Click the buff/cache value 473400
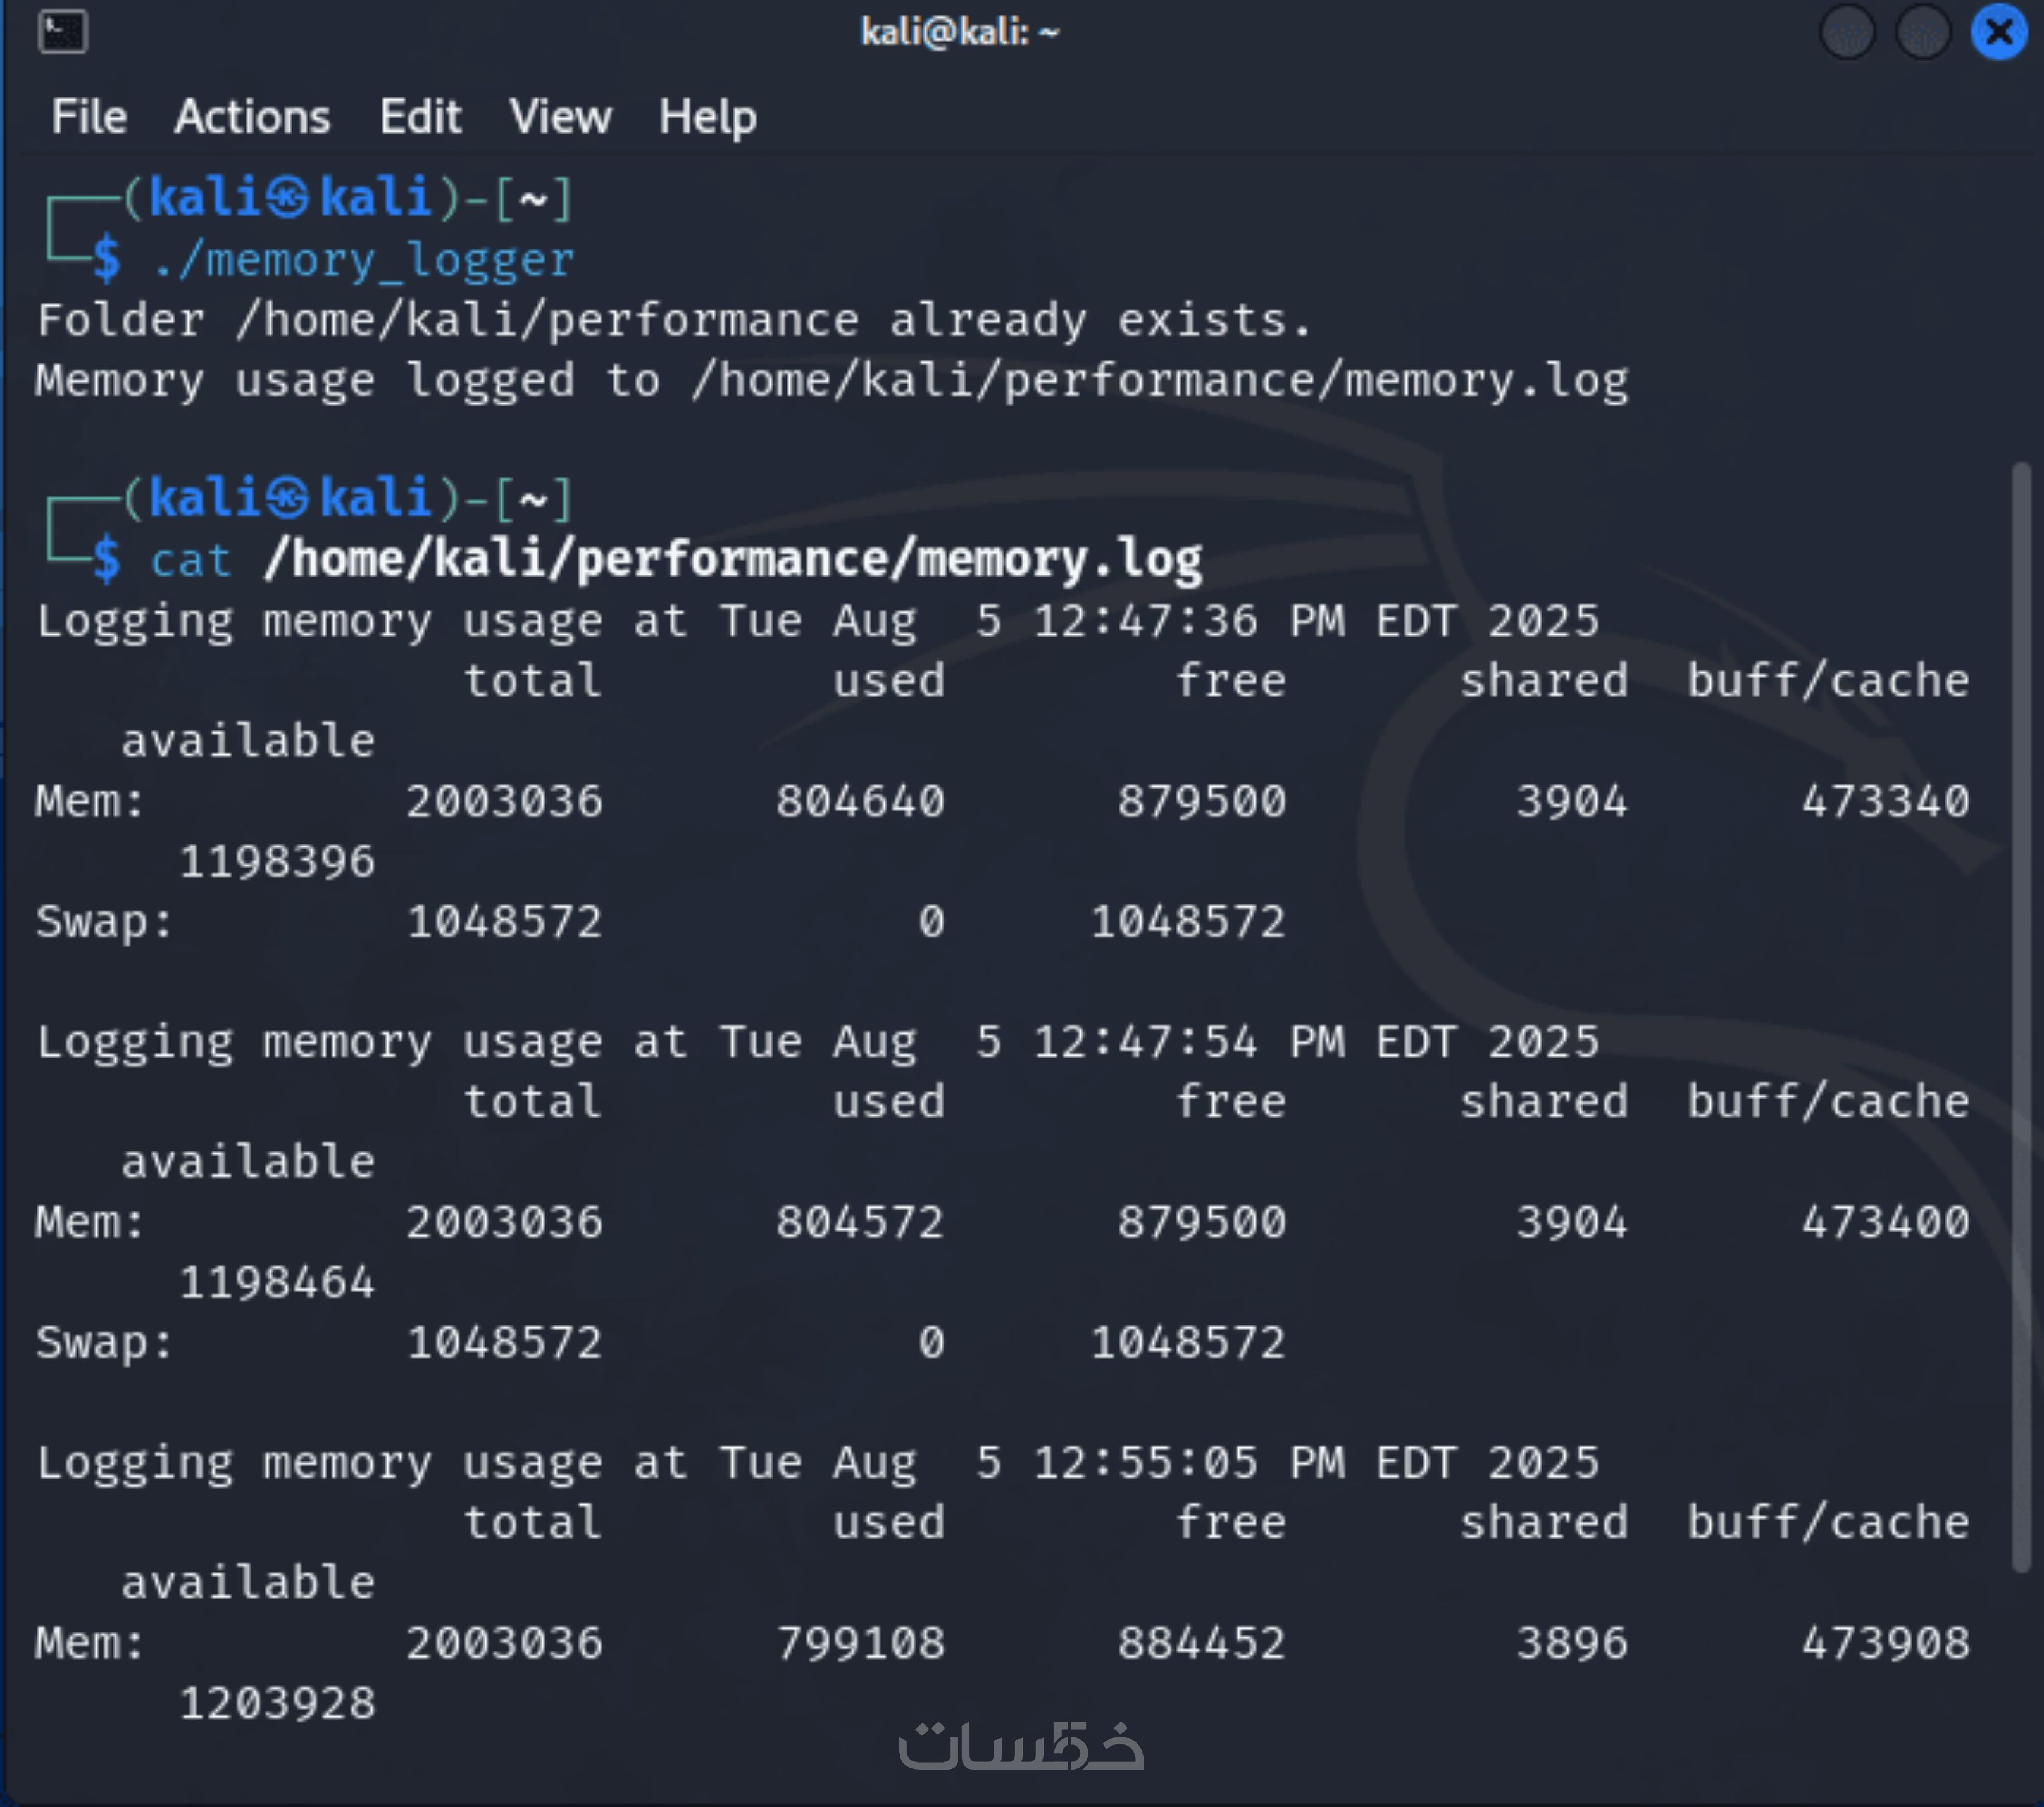Viewport: 2044px width, 1807px height. [1885, 1222]
